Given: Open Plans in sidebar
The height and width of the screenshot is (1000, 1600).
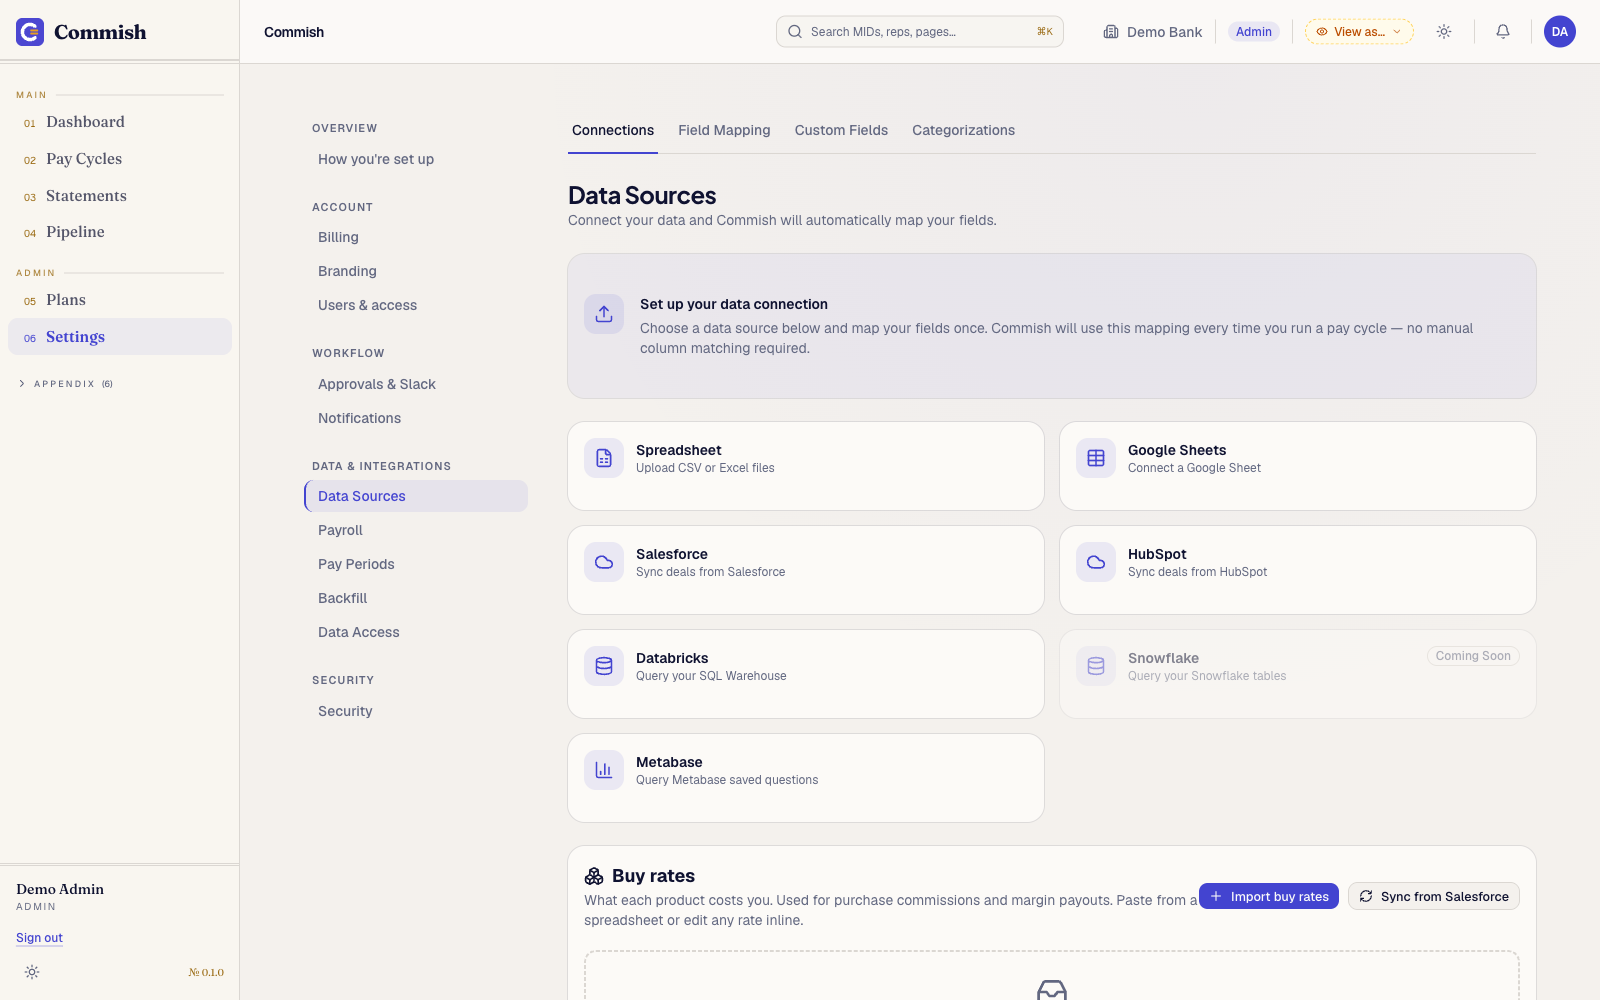Looking at the screenshot, I should (120, 300).
